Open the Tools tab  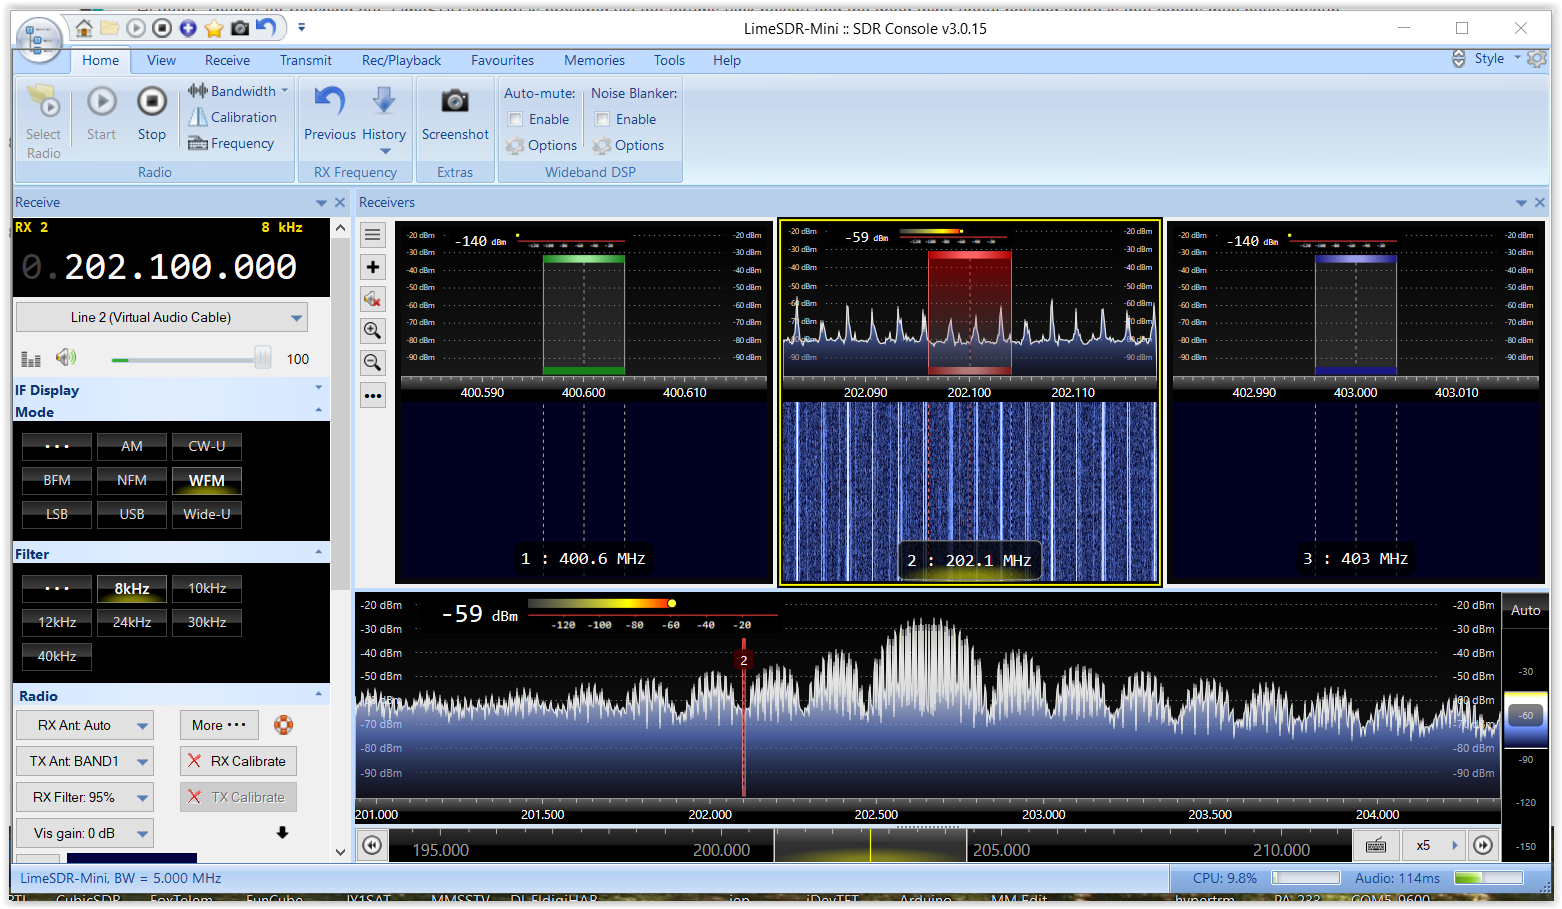[x=669, y=60]
